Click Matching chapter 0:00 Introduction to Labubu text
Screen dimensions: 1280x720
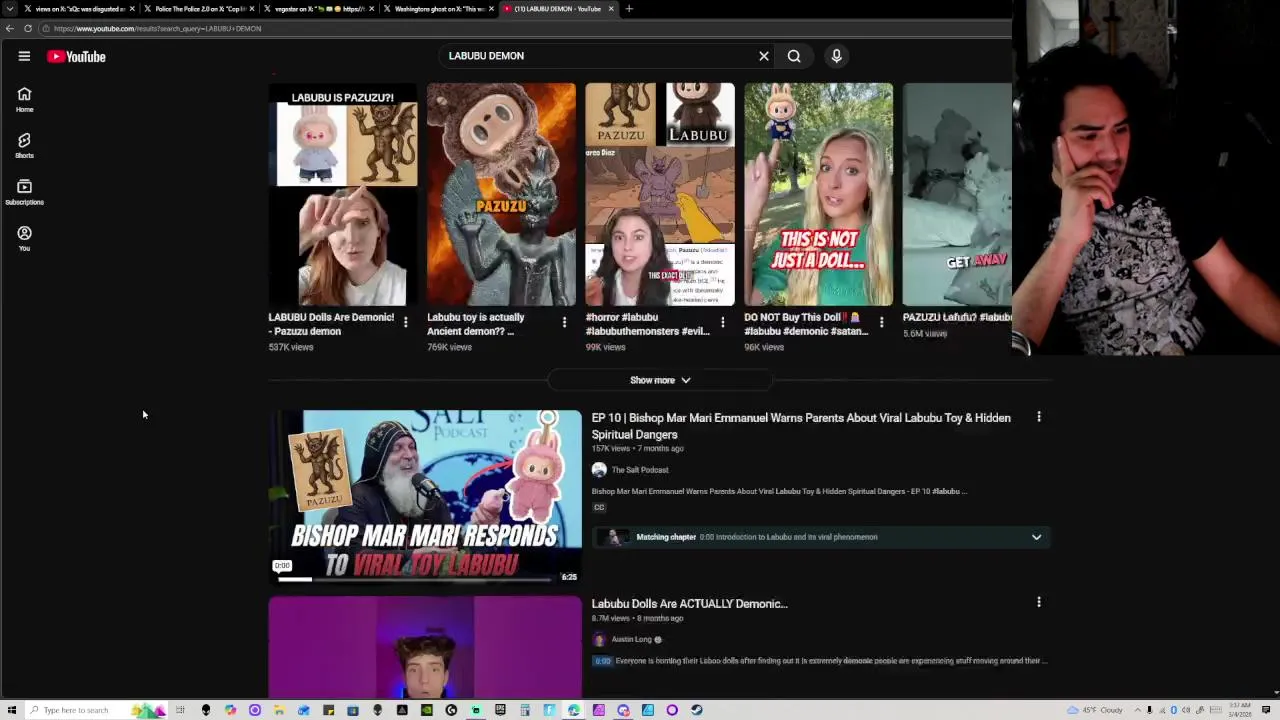tap(757, 537)
